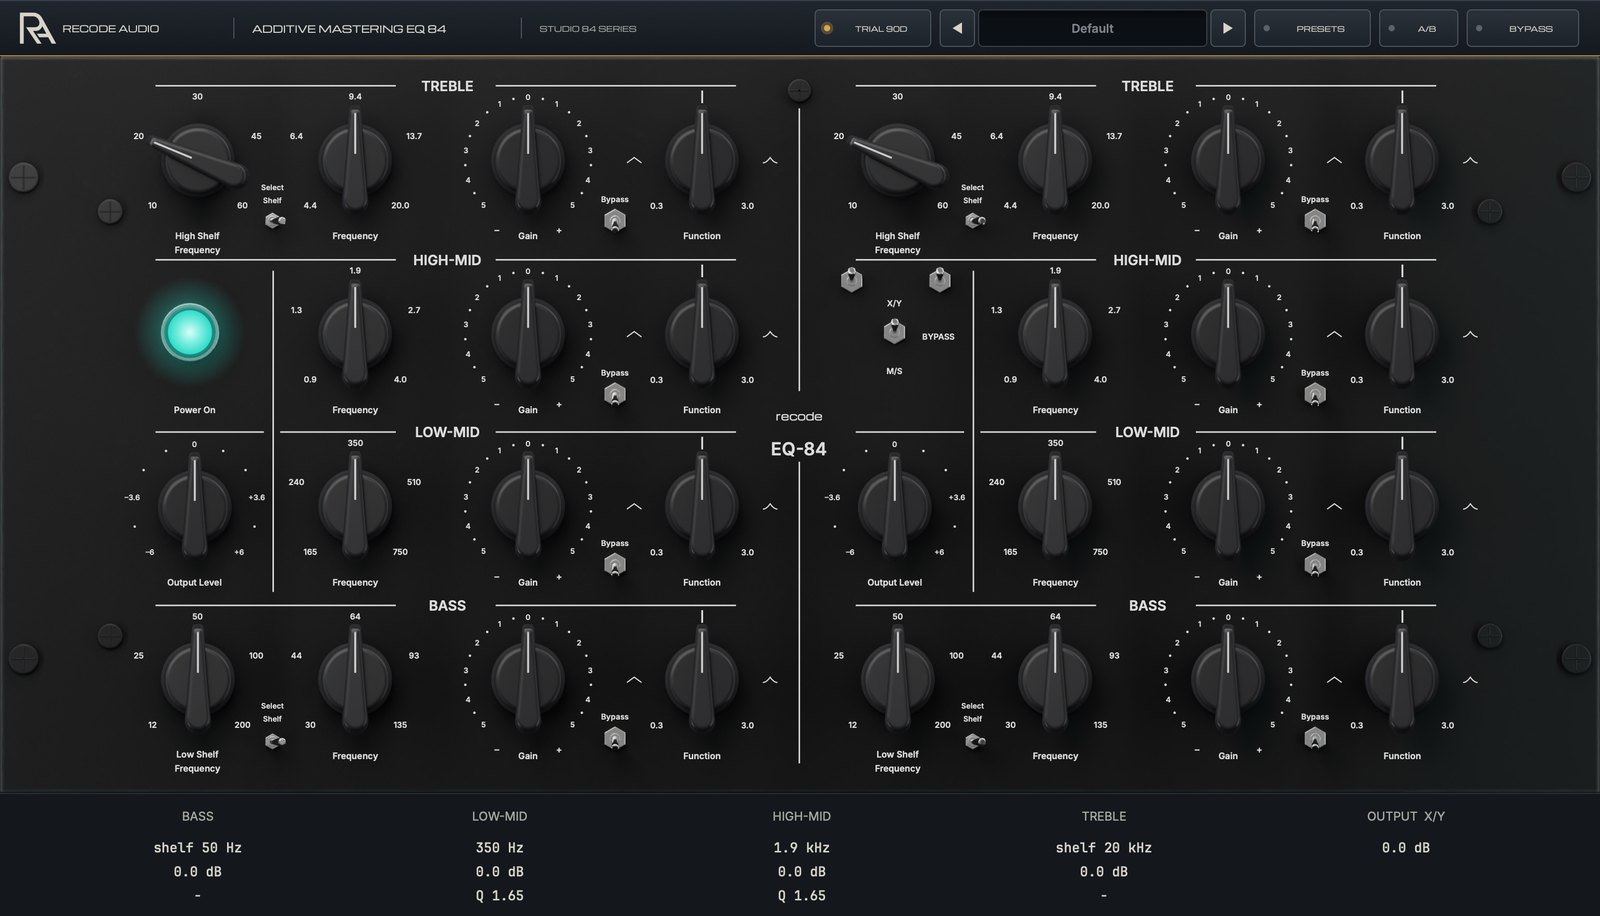
Task: Open the Default preset name field
Action: click(1092, 28)
